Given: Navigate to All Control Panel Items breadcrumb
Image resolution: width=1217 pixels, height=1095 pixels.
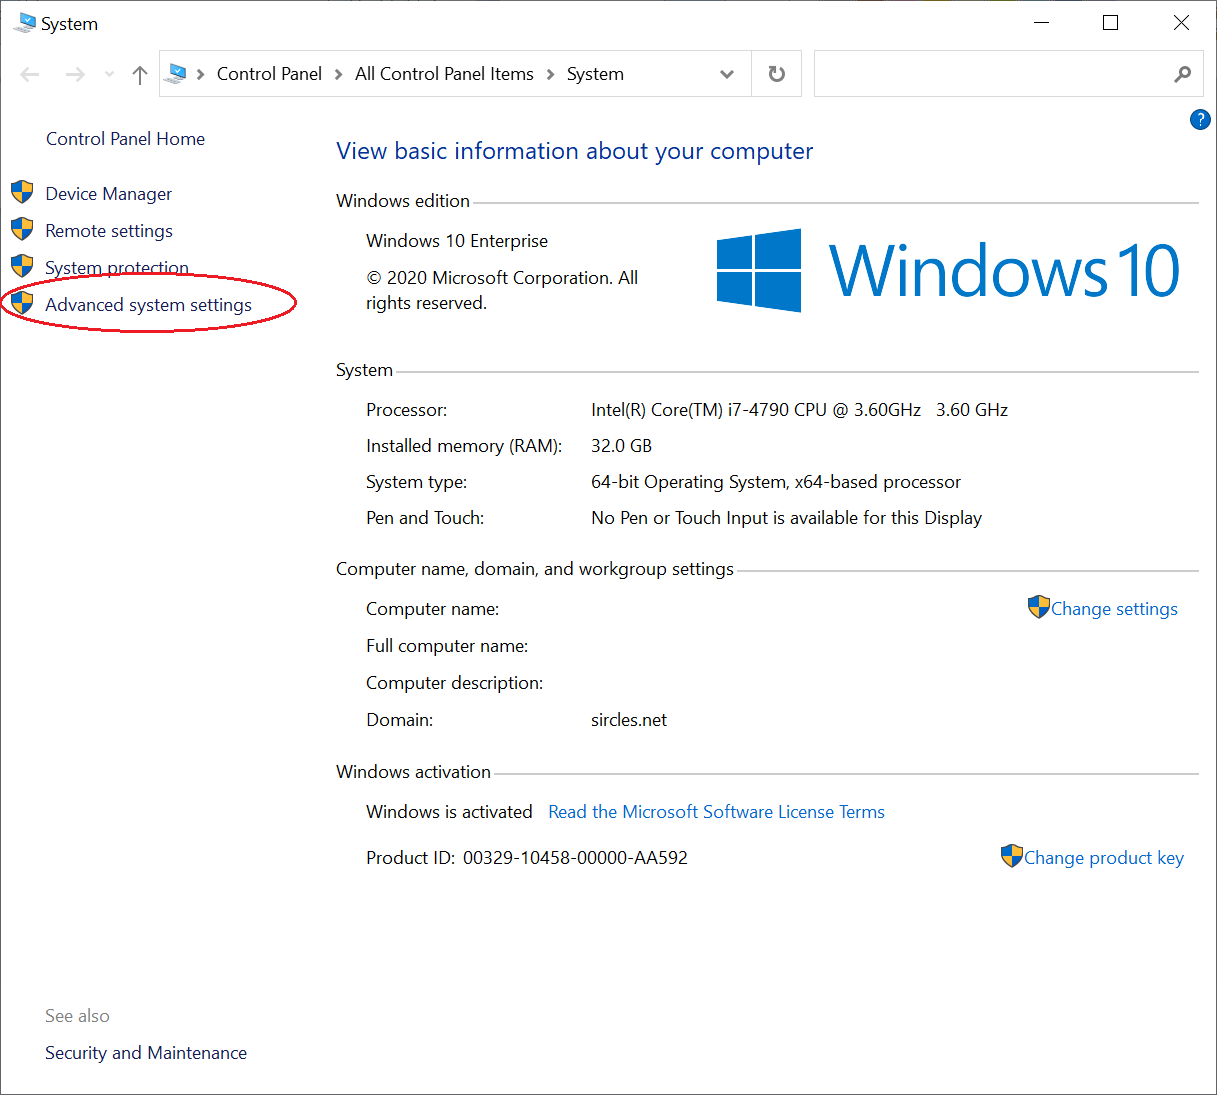Looking at the screenshot, I should (444, 74).
